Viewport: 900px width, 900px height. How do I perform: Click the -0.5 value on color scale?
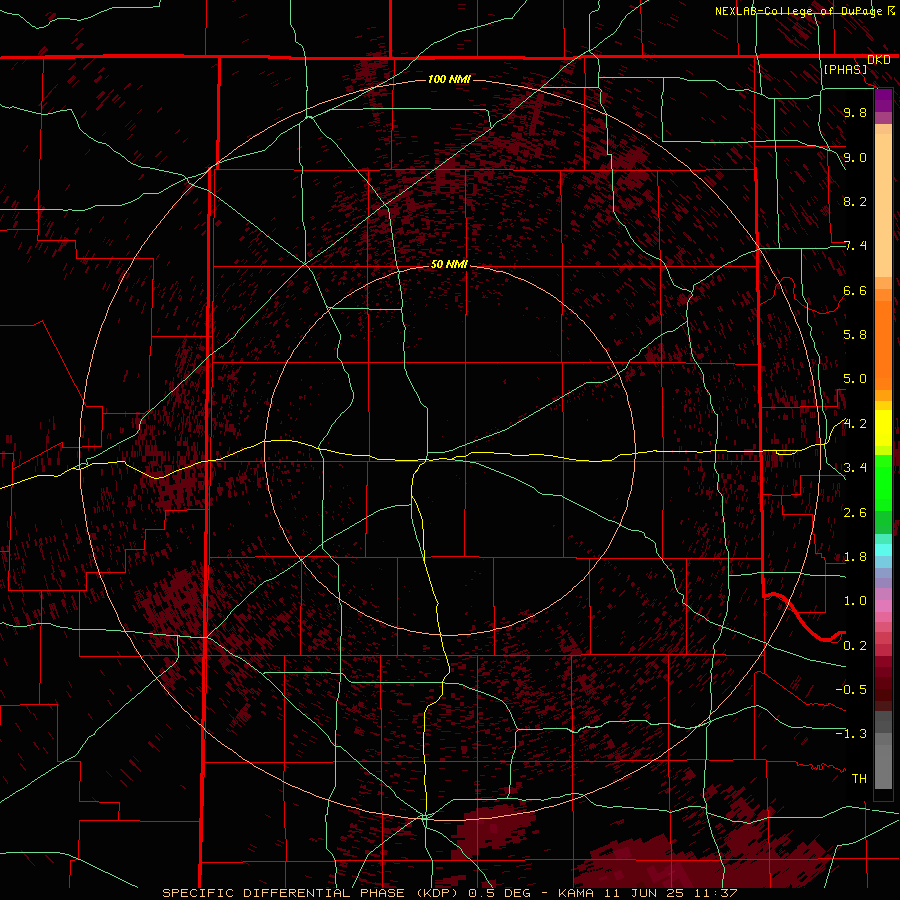tap(851, 690)
